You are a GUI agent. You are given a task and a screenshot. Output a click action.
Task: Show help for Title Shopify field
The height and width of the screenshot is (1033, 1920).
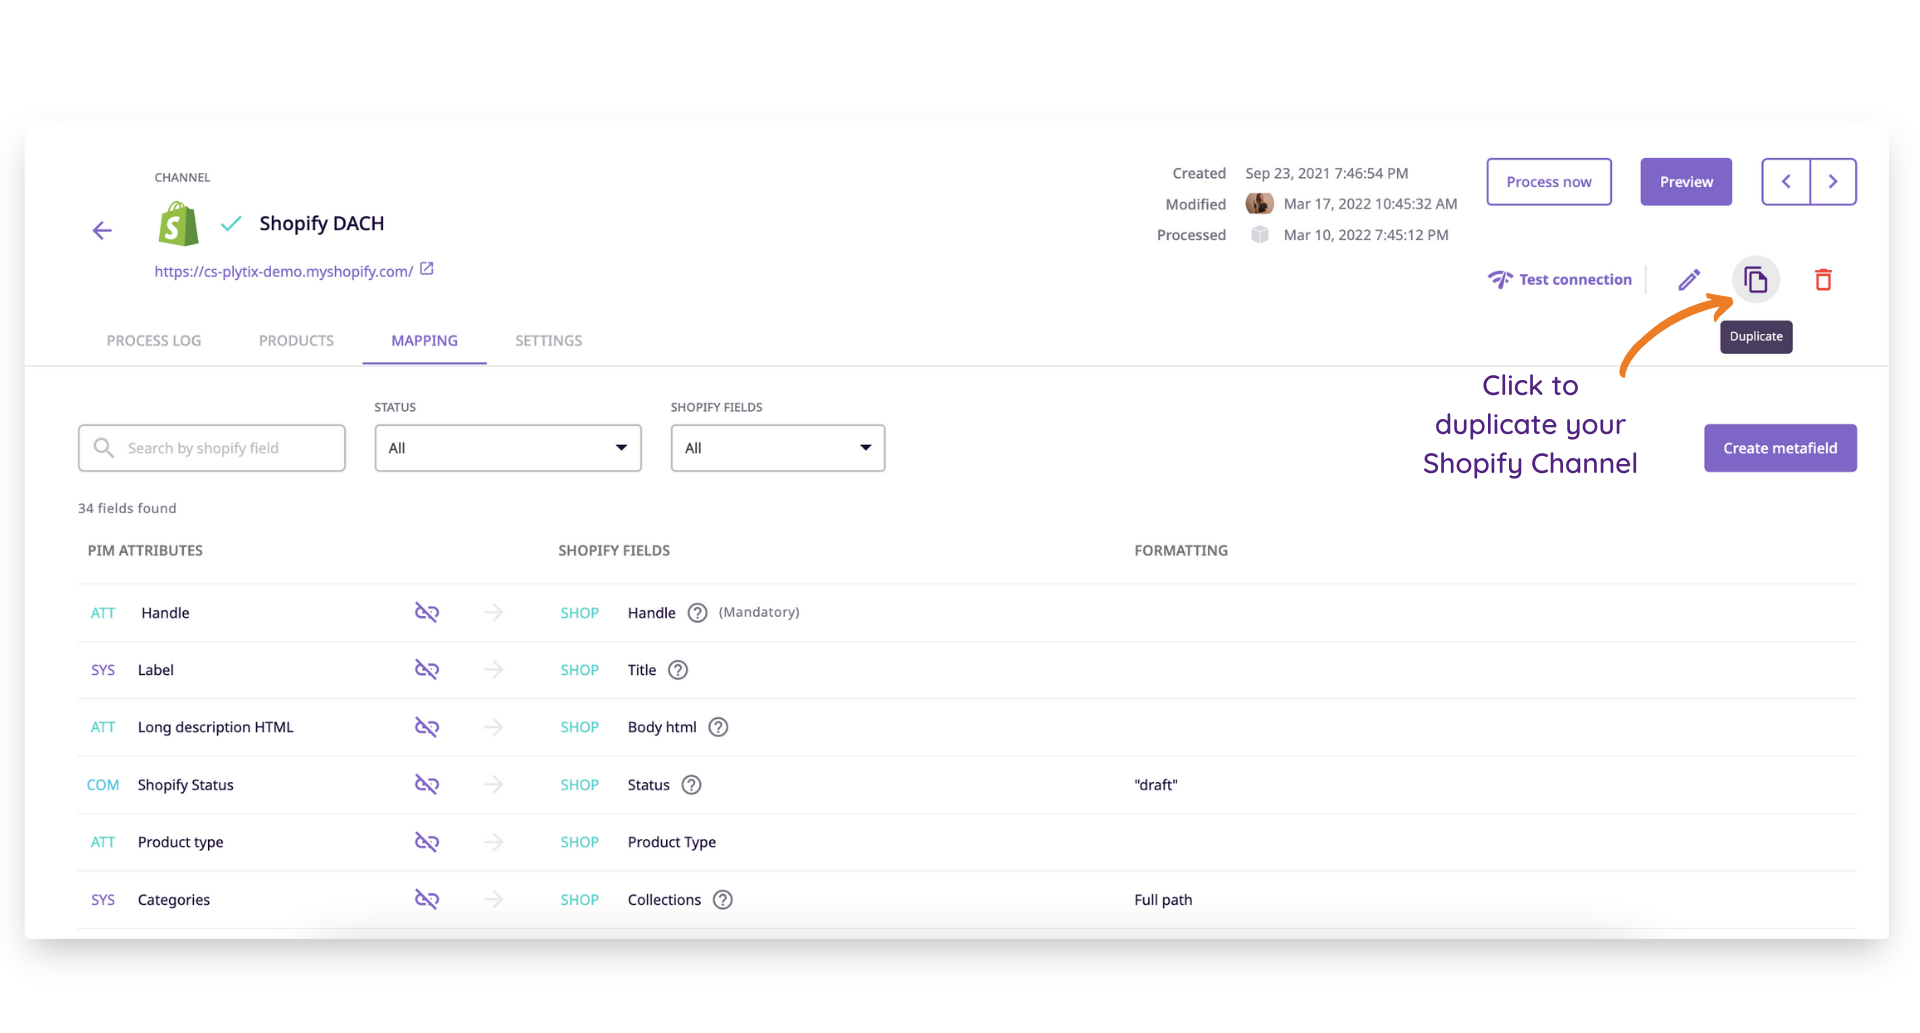pos(678,670)
